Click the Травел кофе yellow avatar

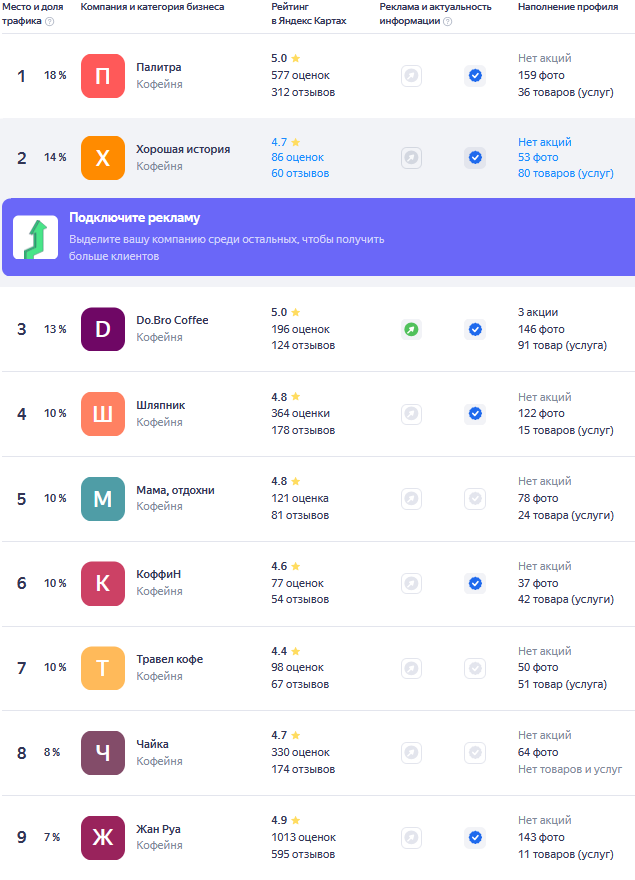point(103,668)
